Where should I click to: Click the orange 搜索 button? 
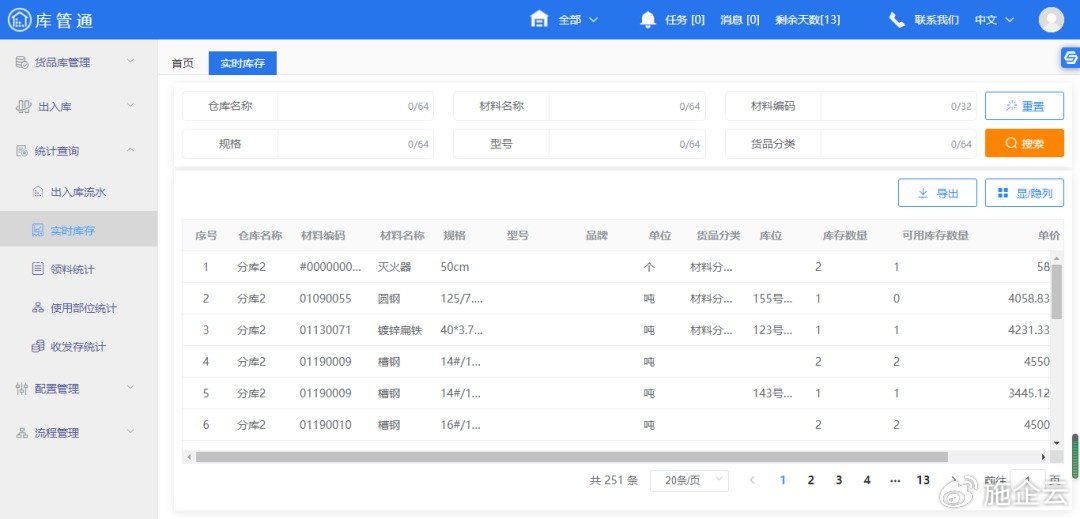[1024, 143]
